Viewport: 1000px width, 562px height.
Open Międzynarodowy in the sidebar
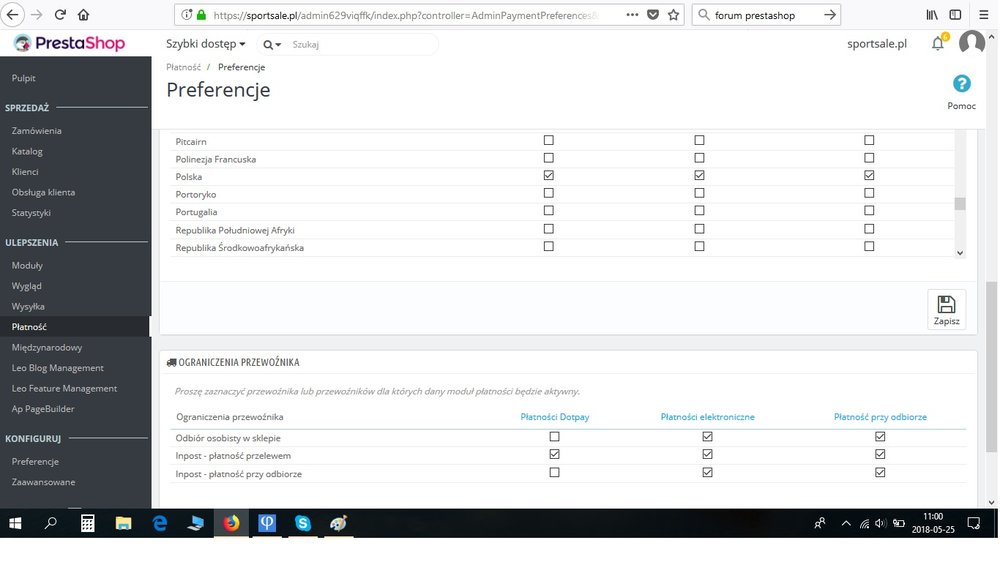pyautogui.click(x=47, y=348)
